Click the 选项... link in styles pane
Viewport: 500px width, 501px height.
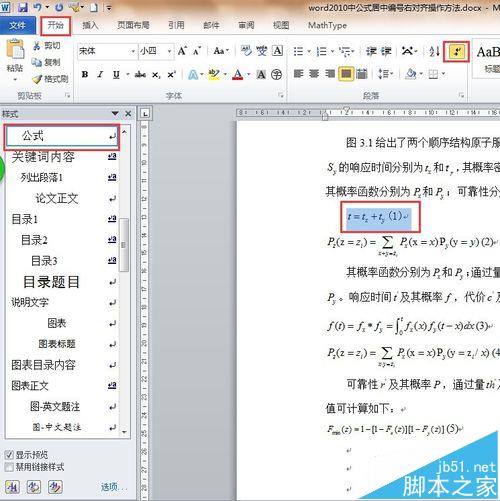114,487
